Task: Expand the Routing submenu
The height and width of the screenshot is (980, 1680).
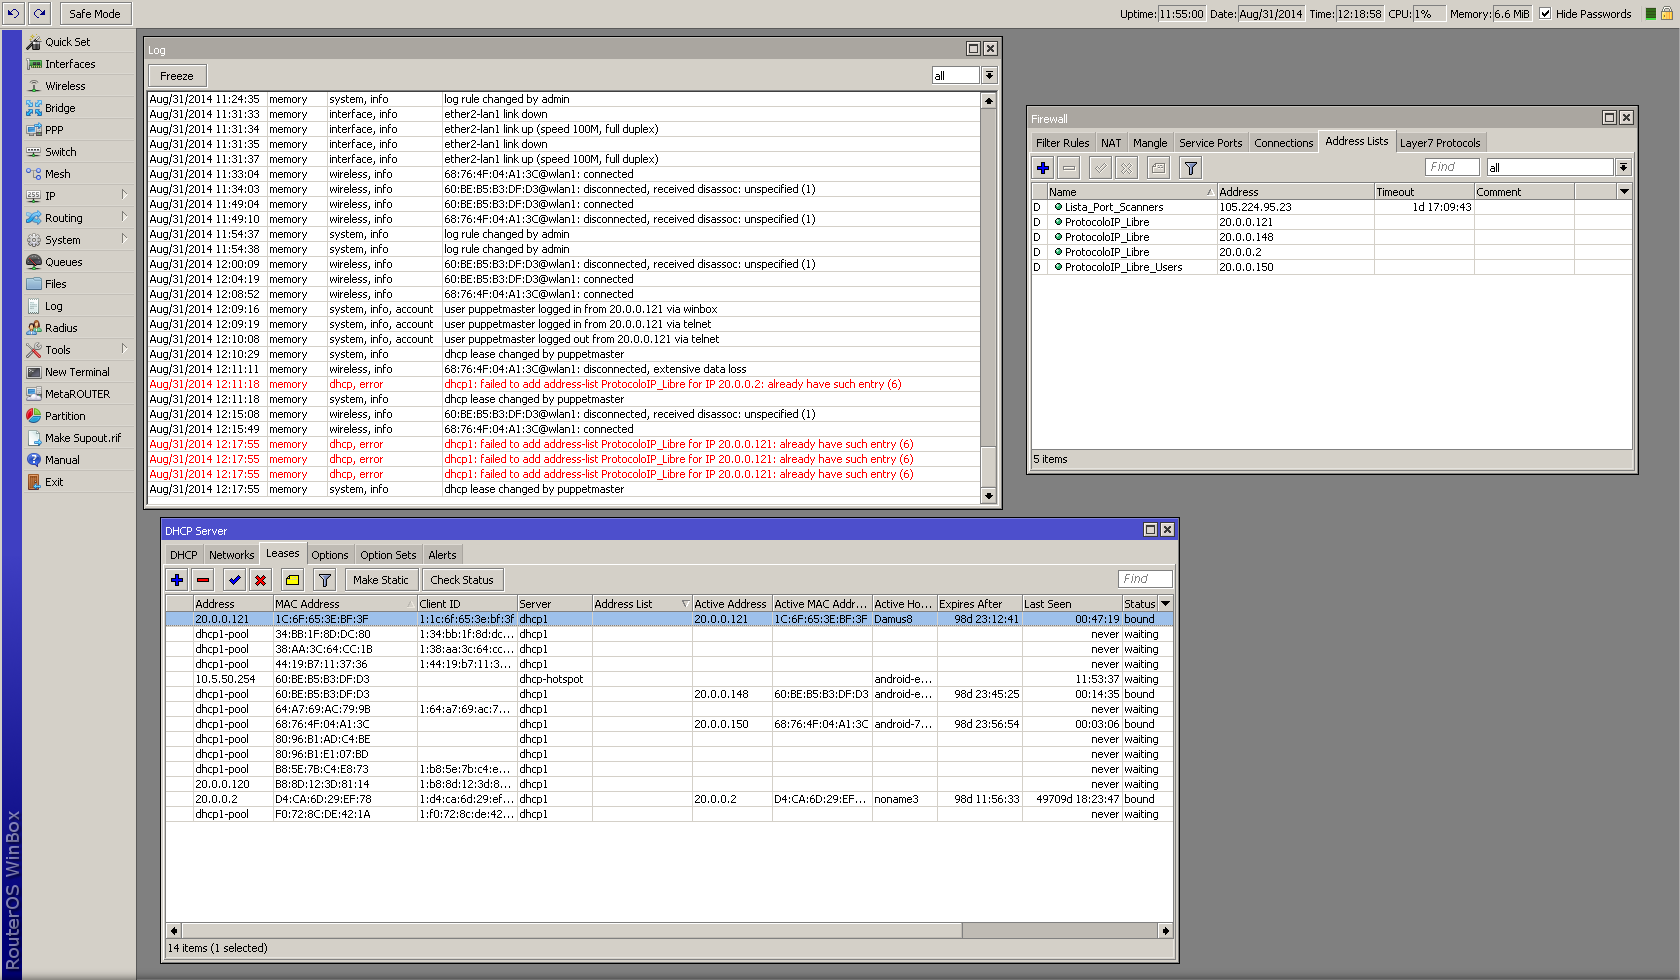Action: pyautogui.click(x=125, y=218)
